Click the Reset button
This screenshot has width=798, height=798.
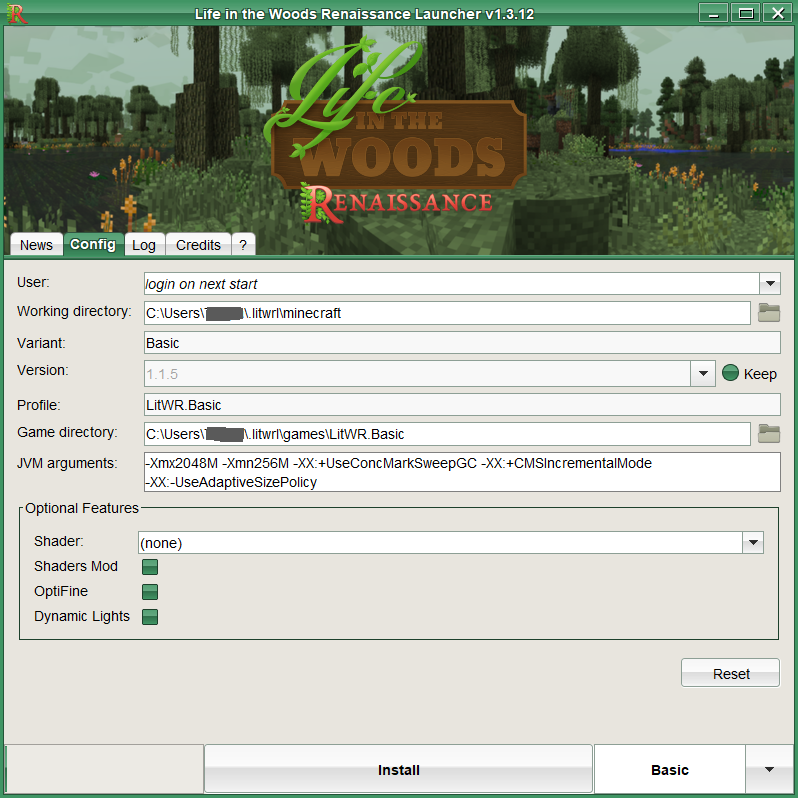coord(730,673)
